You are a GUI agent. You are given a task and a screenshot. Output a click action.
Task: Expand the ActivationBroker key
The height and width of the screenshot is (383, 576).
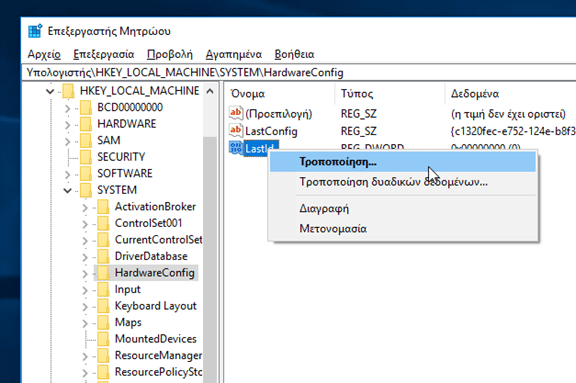click(x=85, y=207)
